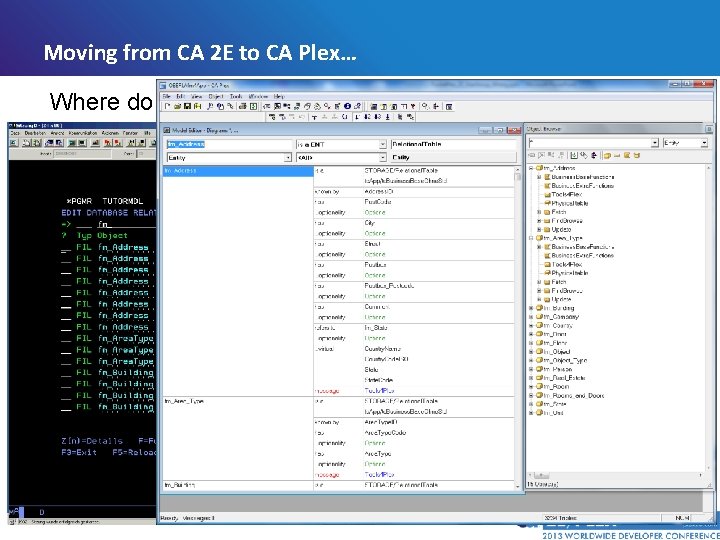Click the Model Editor vertical scrollbar
Image resolution: width=720 pixels, height=540 pixels.
(518, 328)
